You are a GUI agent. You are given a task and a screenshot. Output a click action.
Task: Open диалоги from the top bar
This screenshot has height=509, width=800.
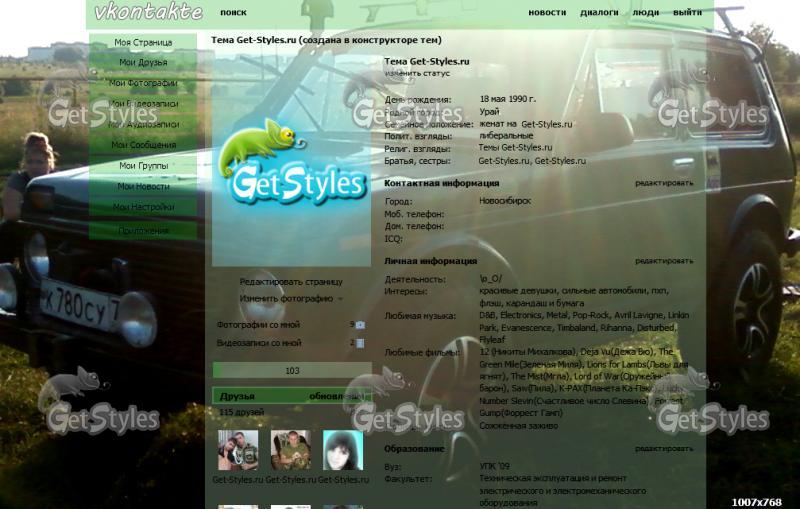(599, 13)
